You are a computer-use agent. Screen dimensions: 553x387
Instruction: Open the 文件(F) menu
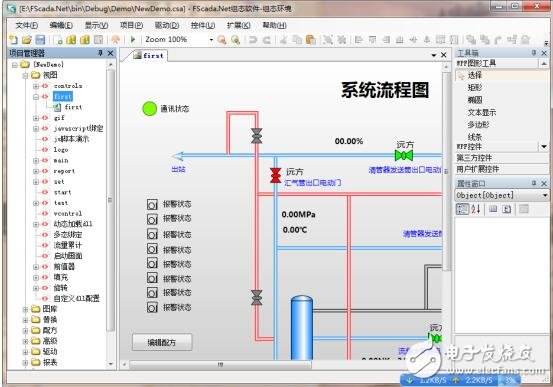click(26, 25)
